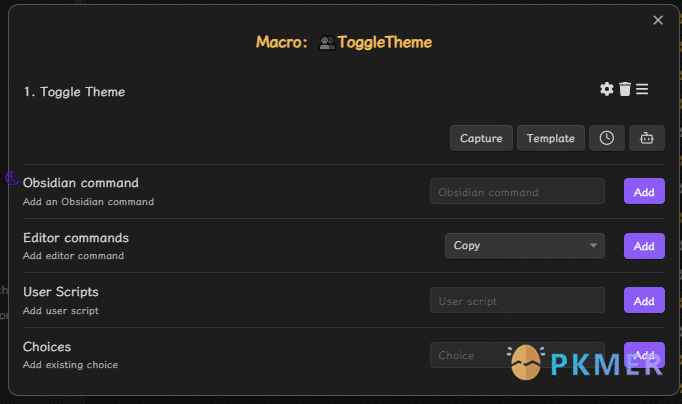The height and width of the screenshot is (404, 682).
Task: Click the dropdown arrow beside Copy
Action: [593, 246]
